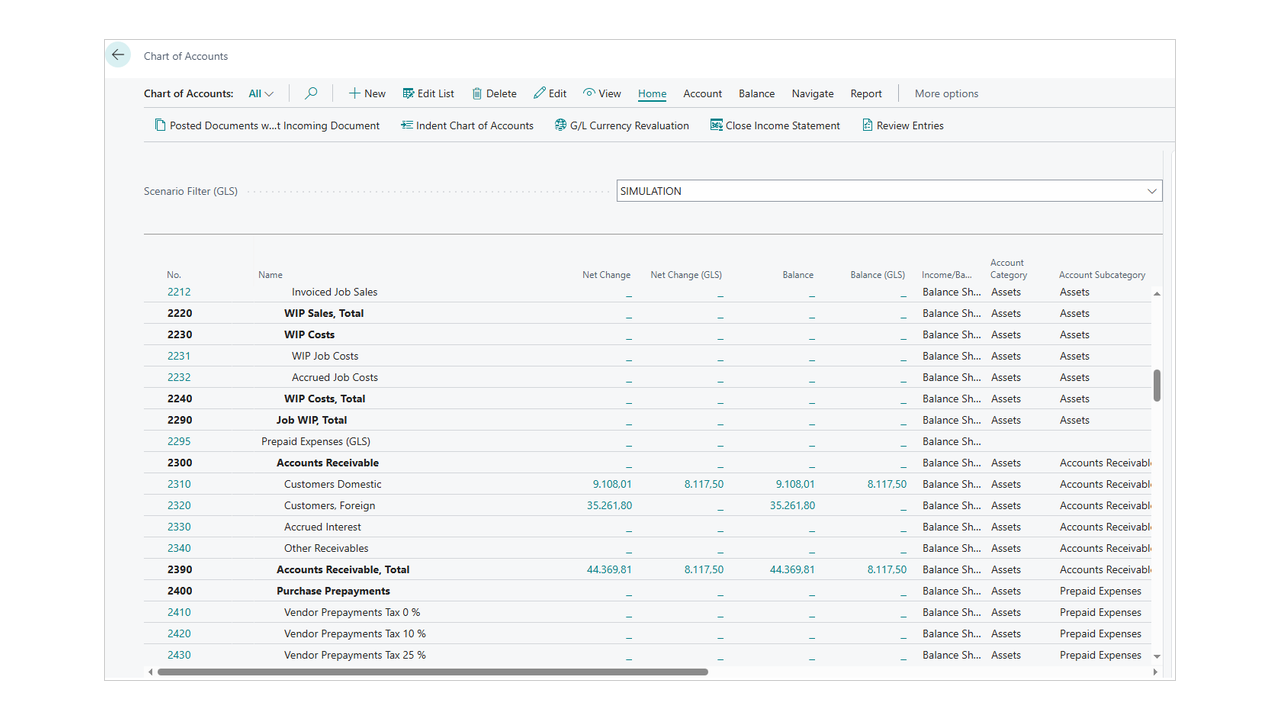1280x720 pixels.
Task: Delete the selected account
Action: [x=494, y=93]
